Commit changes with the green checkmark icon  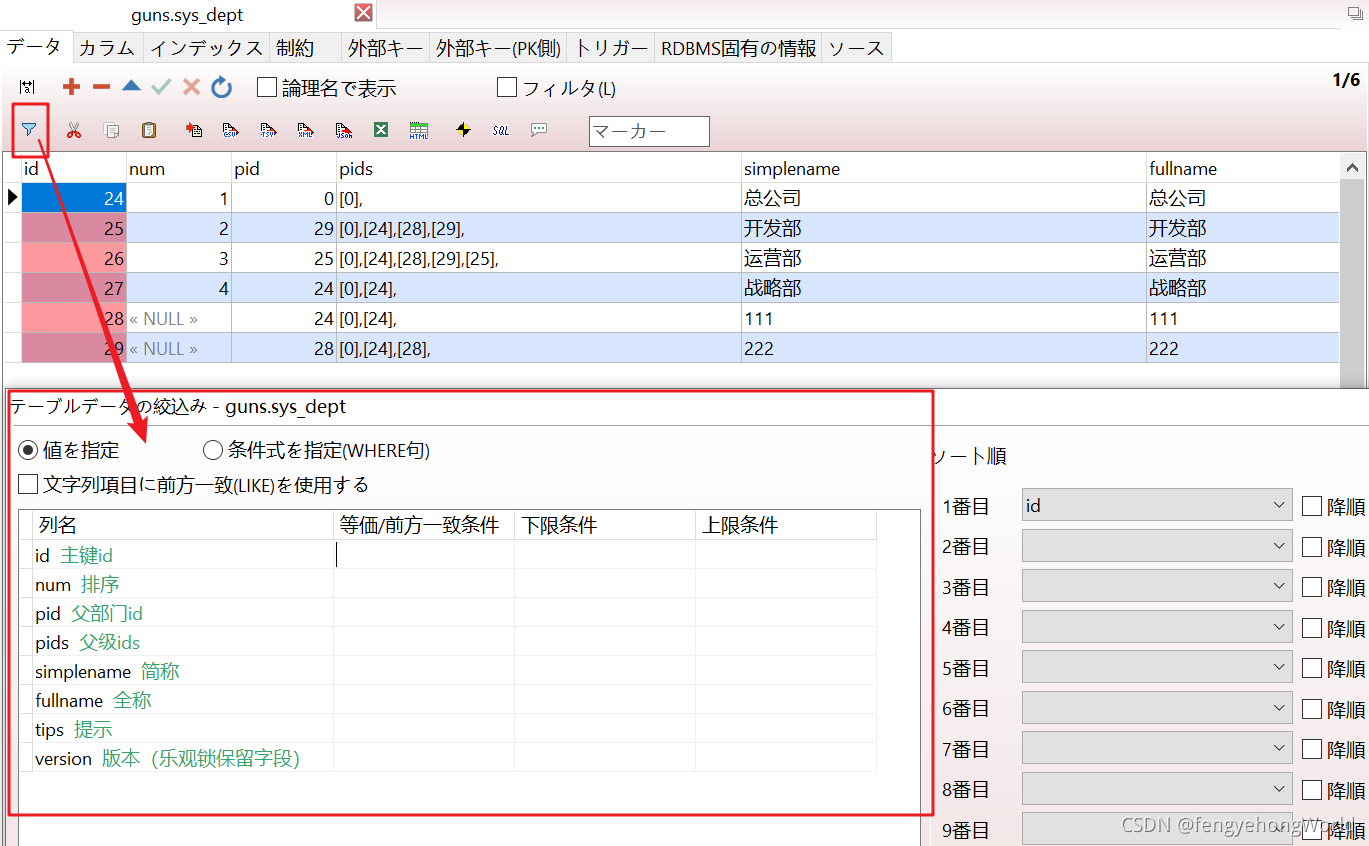click(x=161, y=88)
